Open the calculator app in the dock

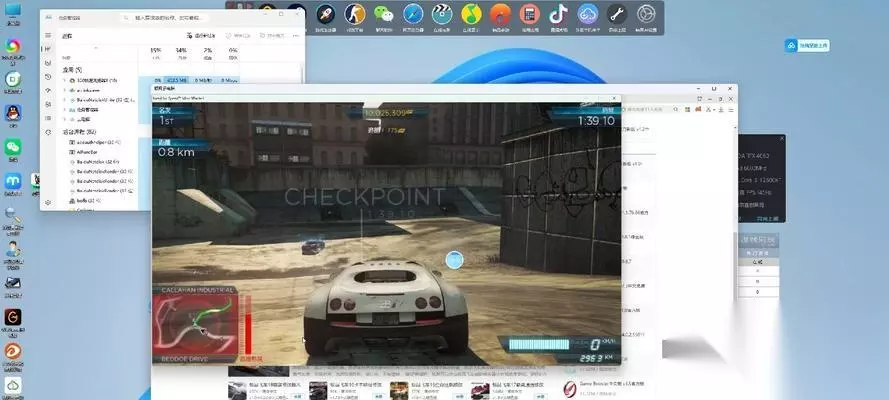click(x=530, y=14)
